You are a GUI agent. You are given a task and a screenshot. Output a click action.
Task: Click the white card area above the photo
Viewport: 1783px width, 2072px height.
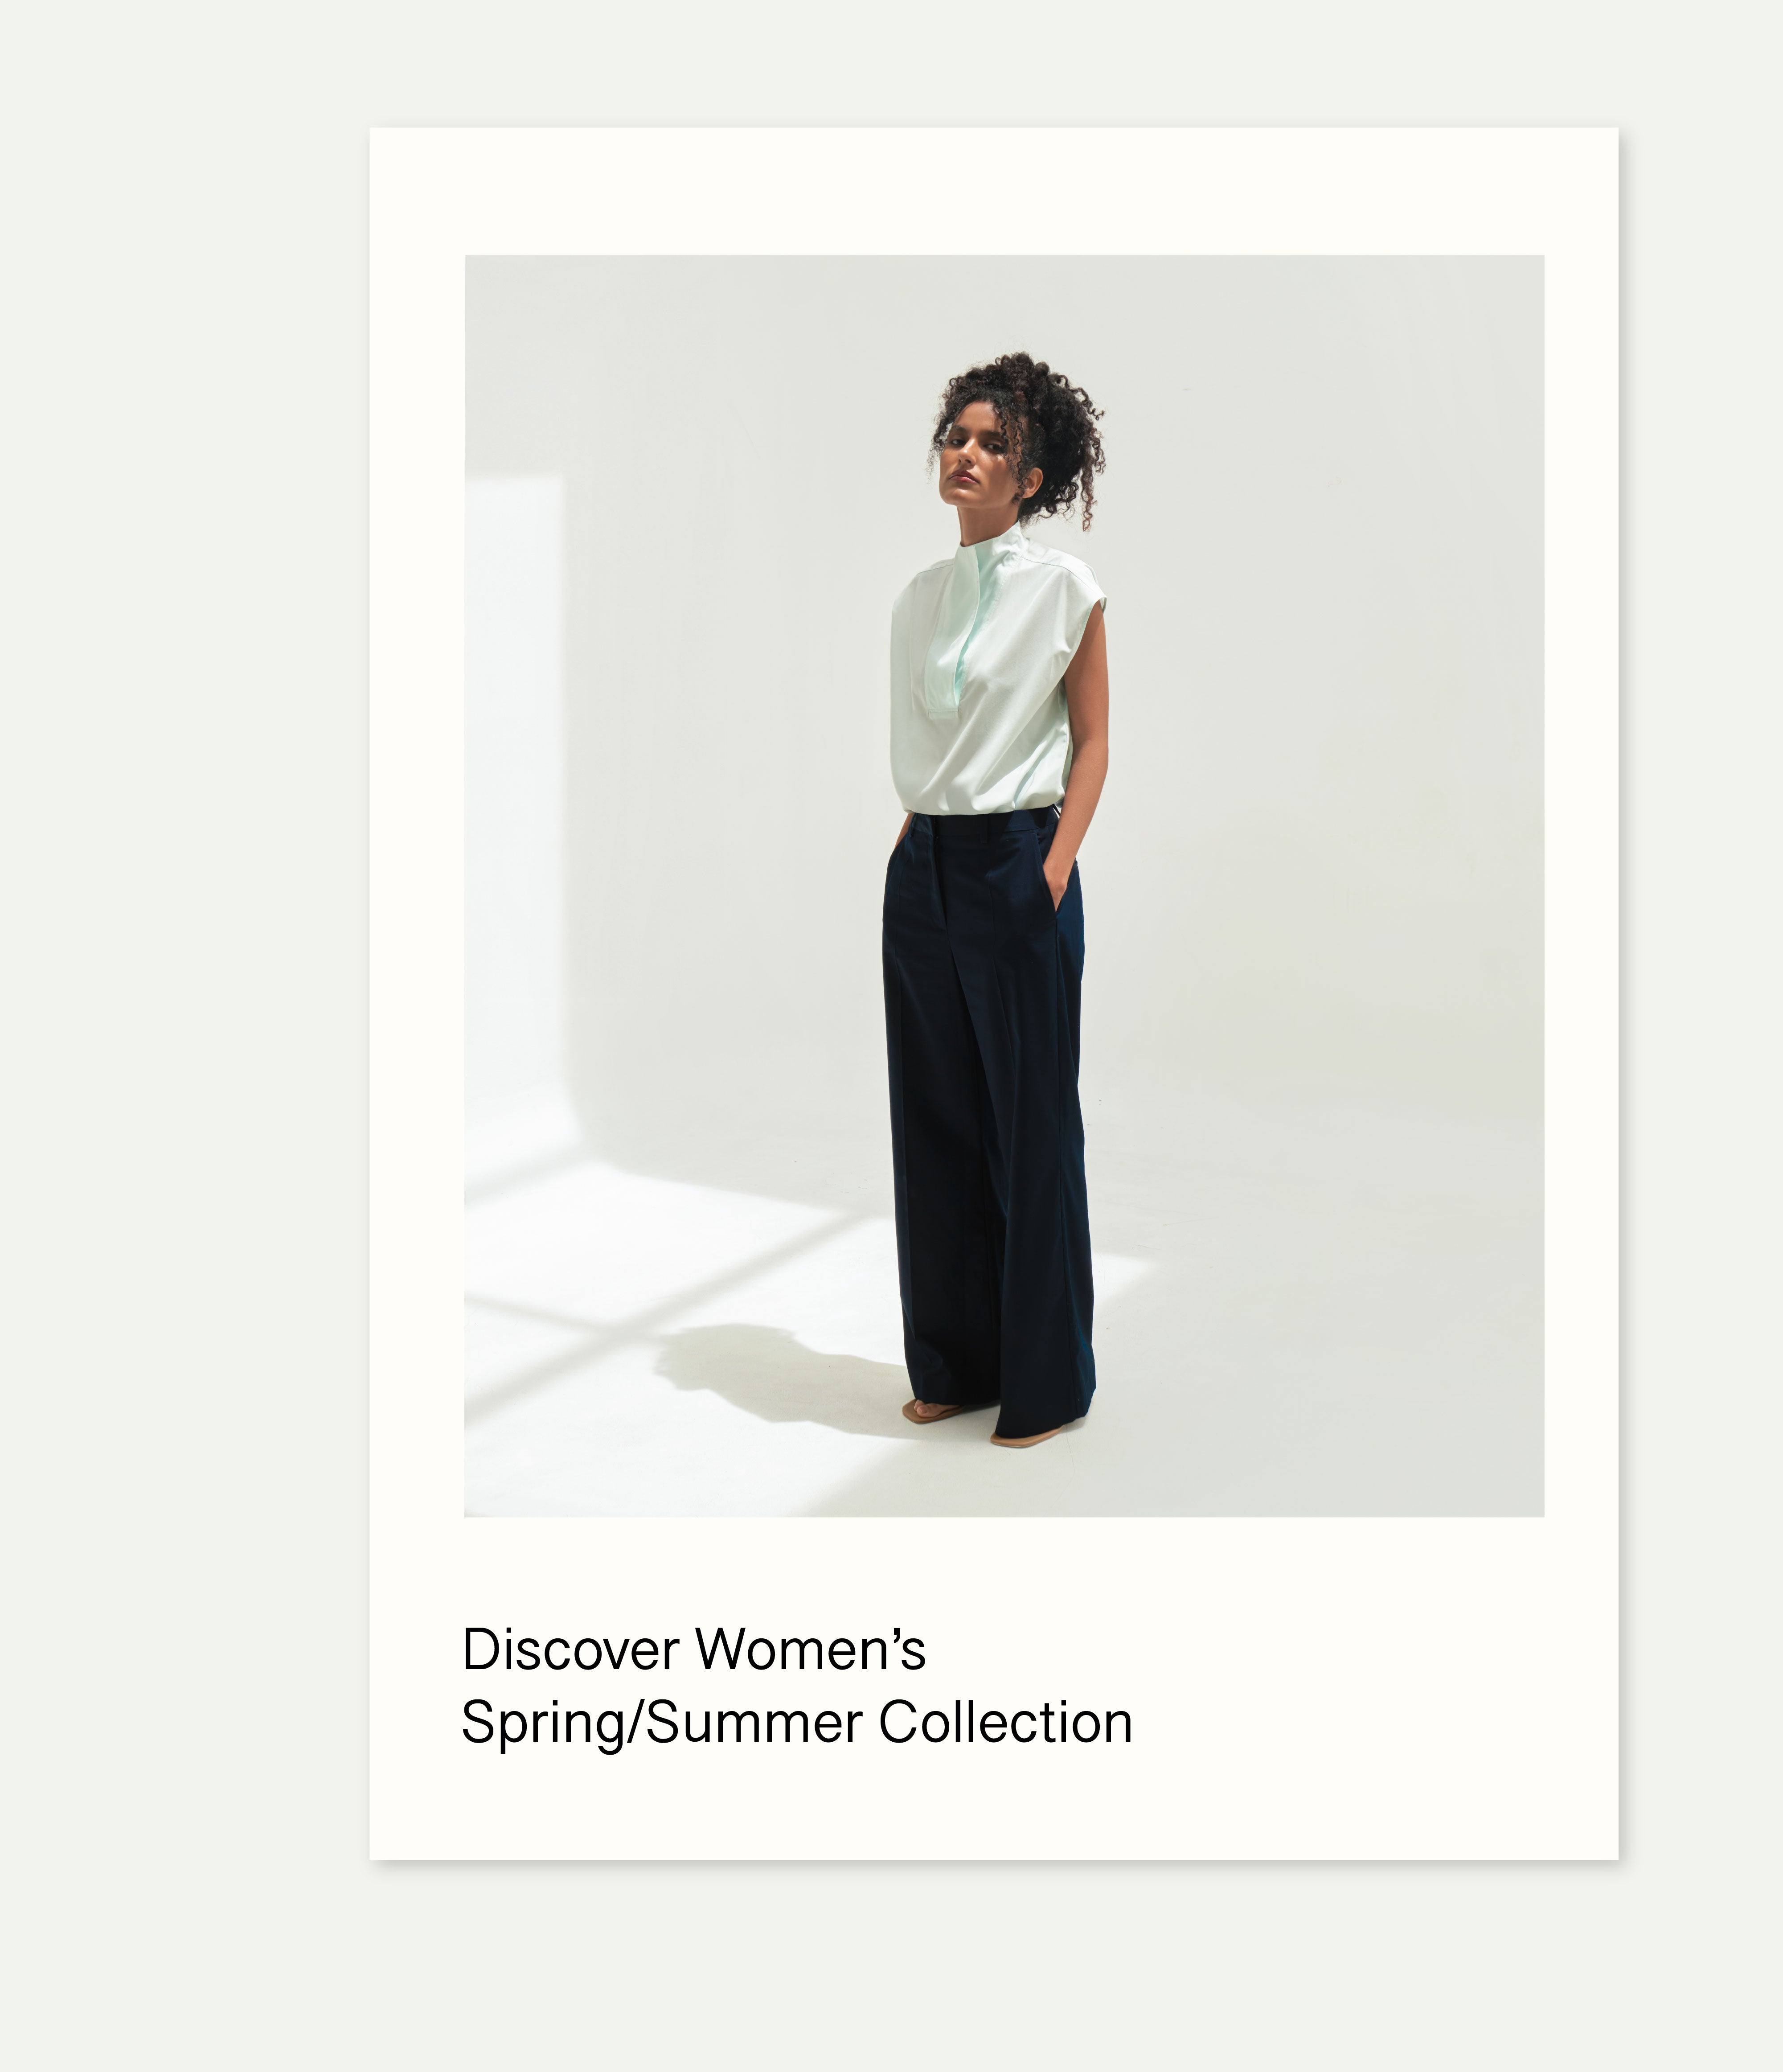[x=994, y=190]
